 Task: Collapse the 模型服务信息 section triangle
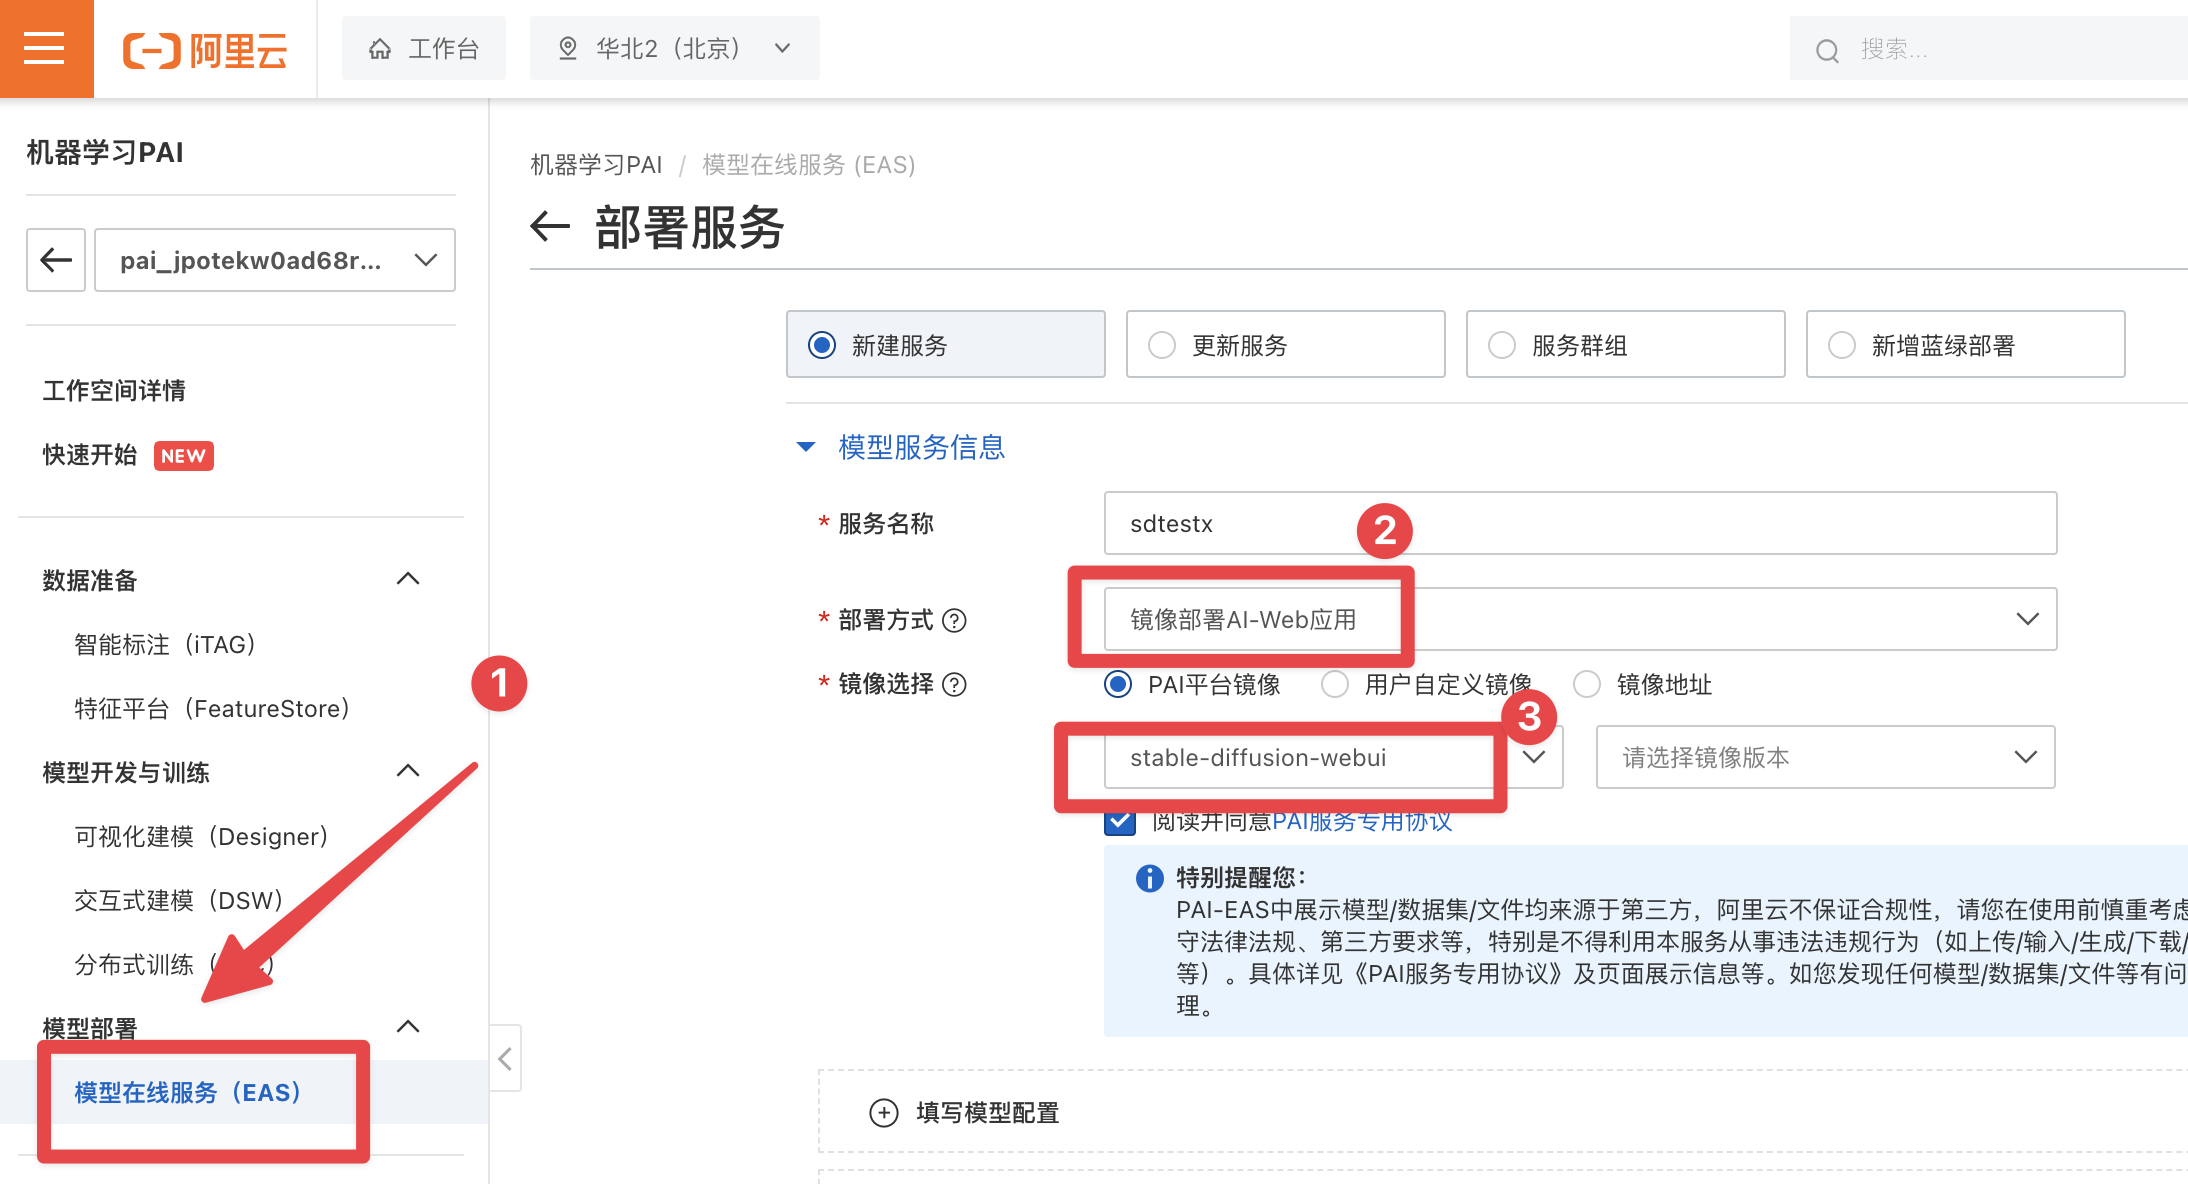click(806, 447)
